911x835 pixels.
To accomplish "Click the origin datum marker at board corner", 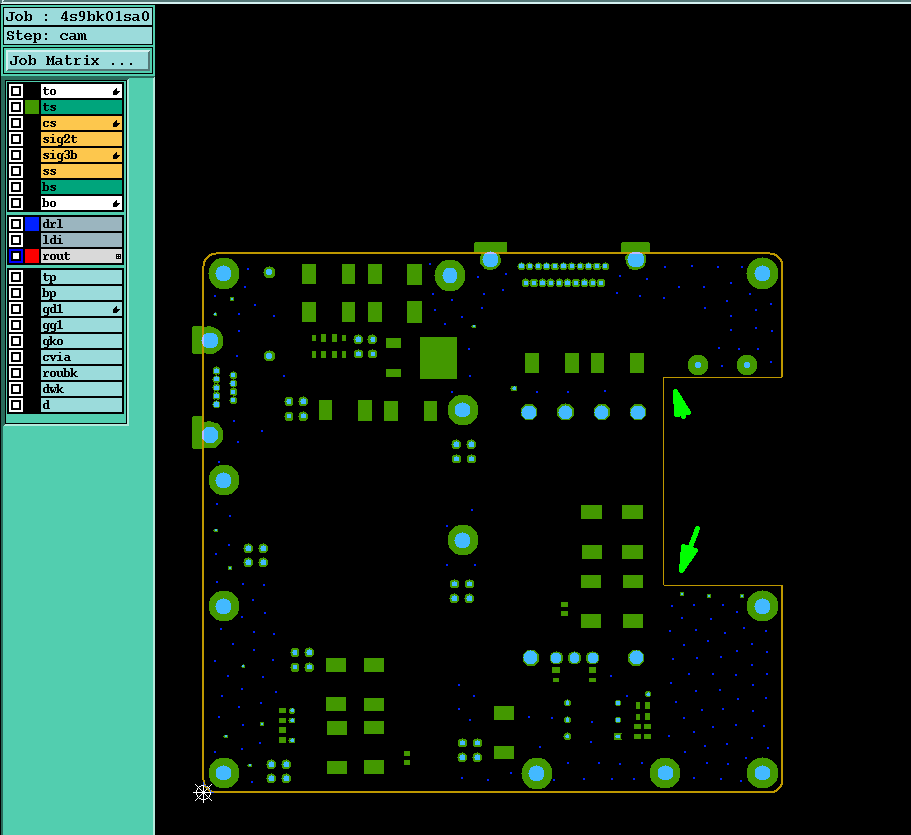I will 203,793.
